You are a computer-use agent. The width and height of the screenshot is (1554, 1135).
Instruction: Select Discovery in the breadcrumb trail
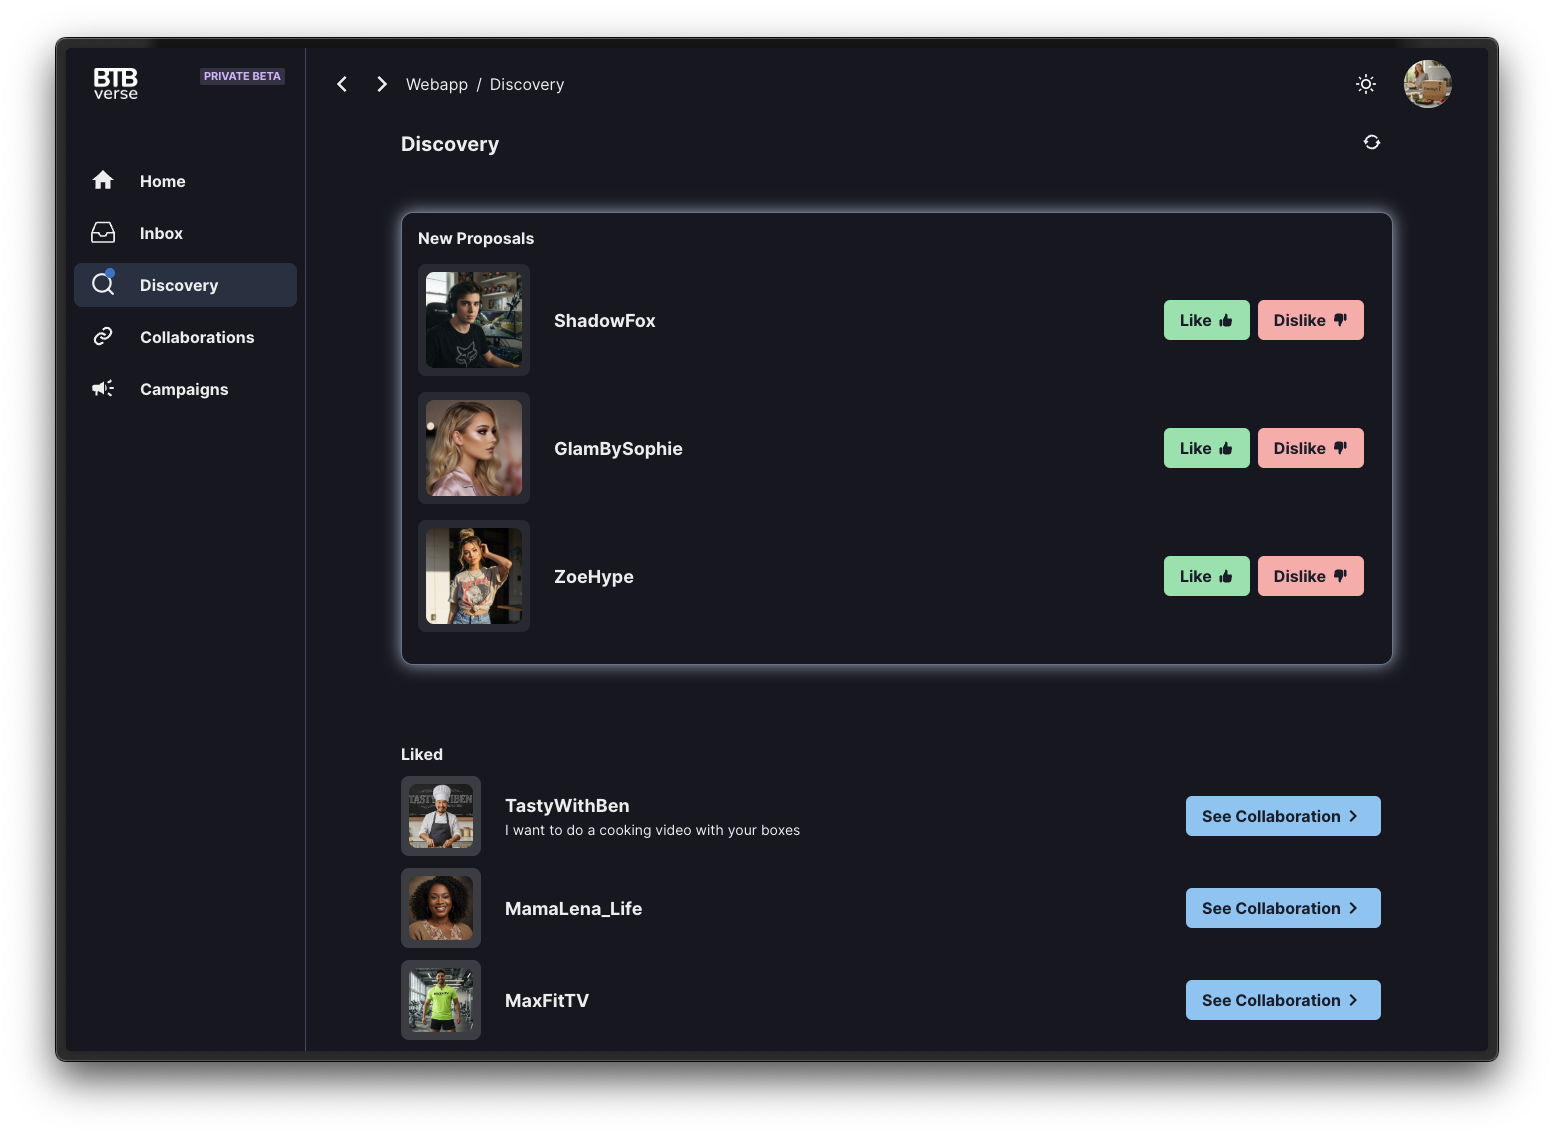coord(526,84)
